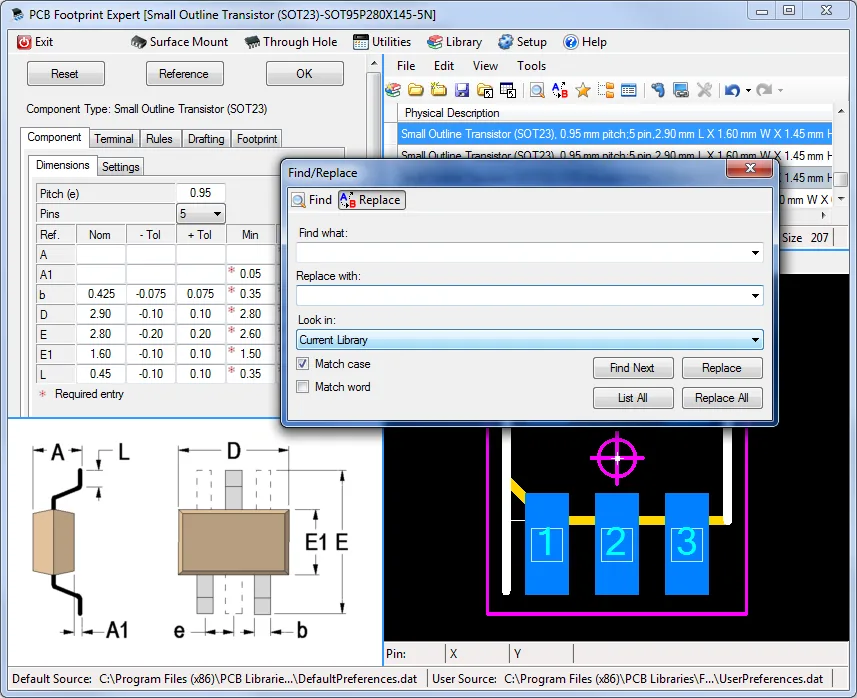The image size is (857, 698).
Task: Click the List All button
Action: (633, 398)
